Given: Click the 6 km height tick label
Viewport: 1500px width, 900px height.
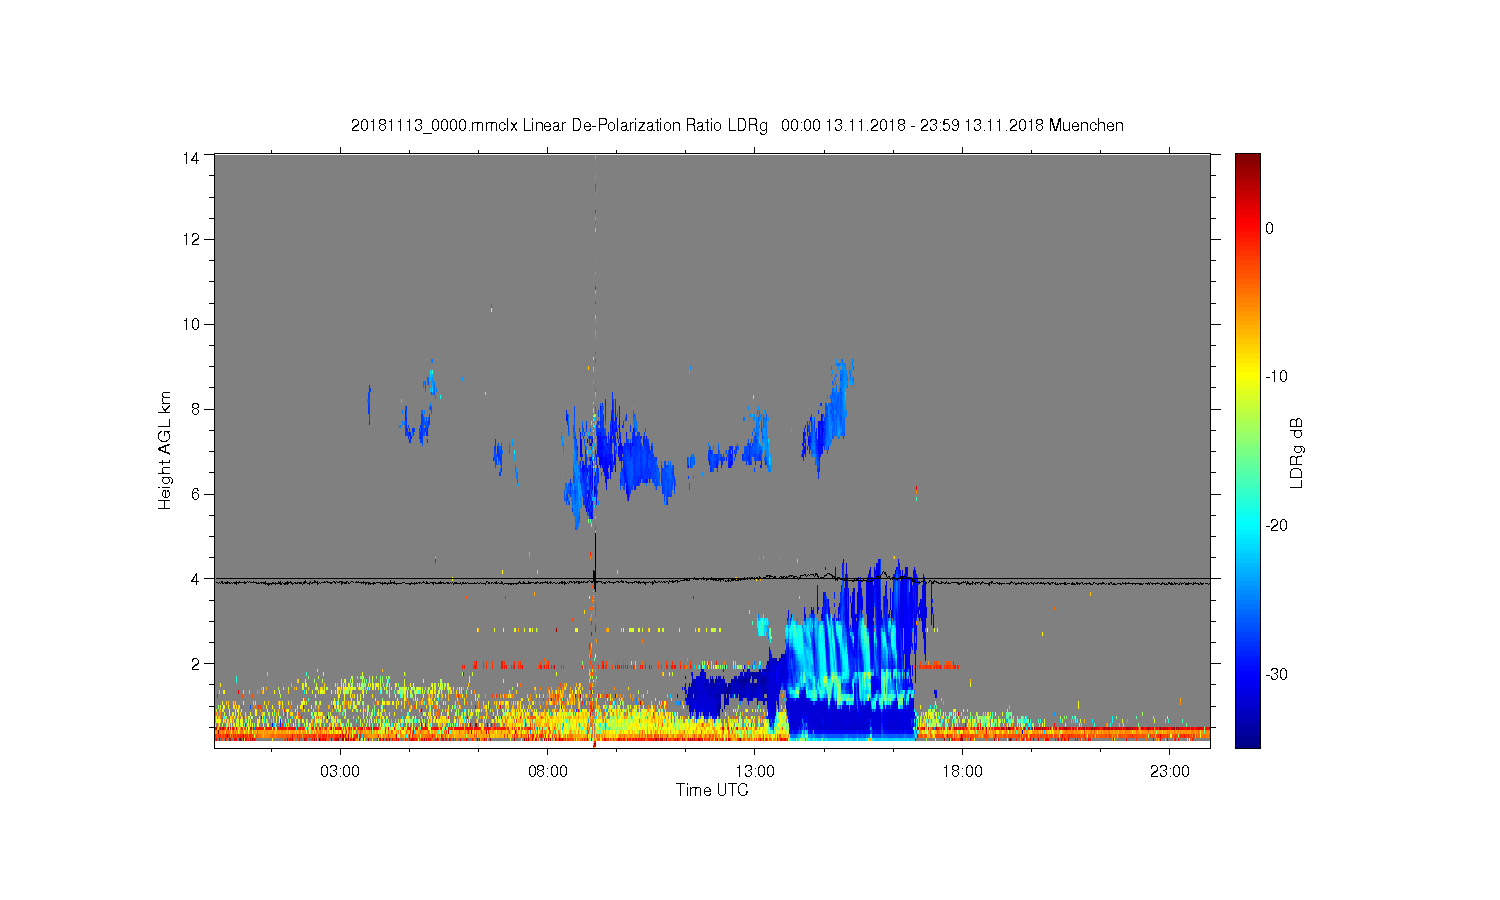Looking at the screenshot, I should pos(195,494).
